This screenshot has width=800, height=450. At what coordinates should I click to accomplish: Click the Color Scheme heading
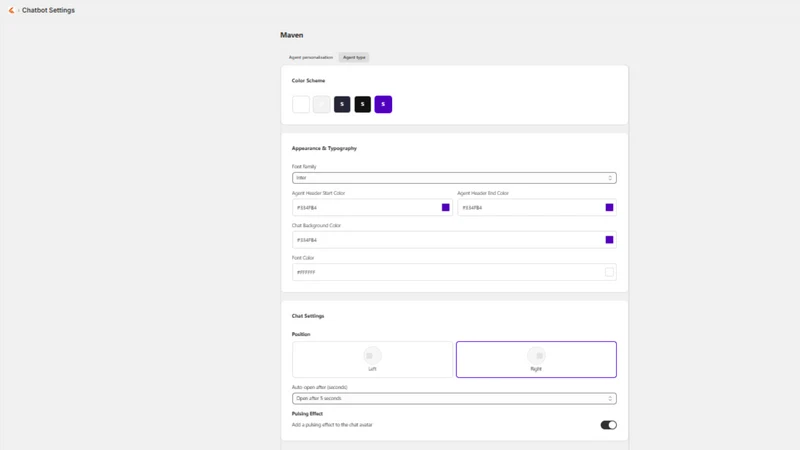(x=308, y=81)
